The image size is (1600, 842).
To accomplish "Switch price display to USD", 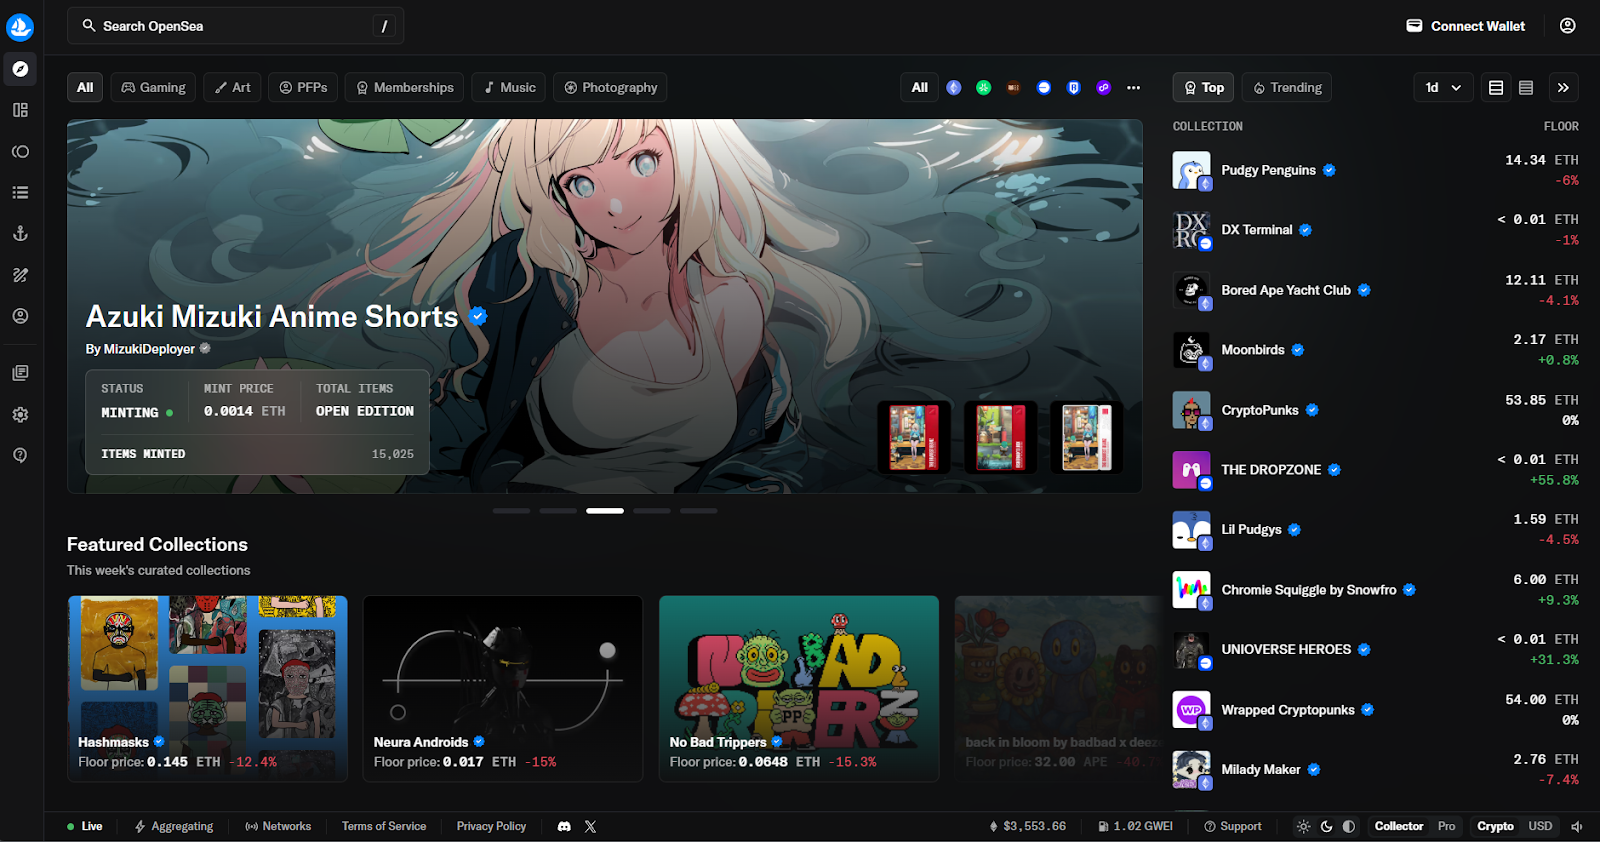I will [1540, 826].
